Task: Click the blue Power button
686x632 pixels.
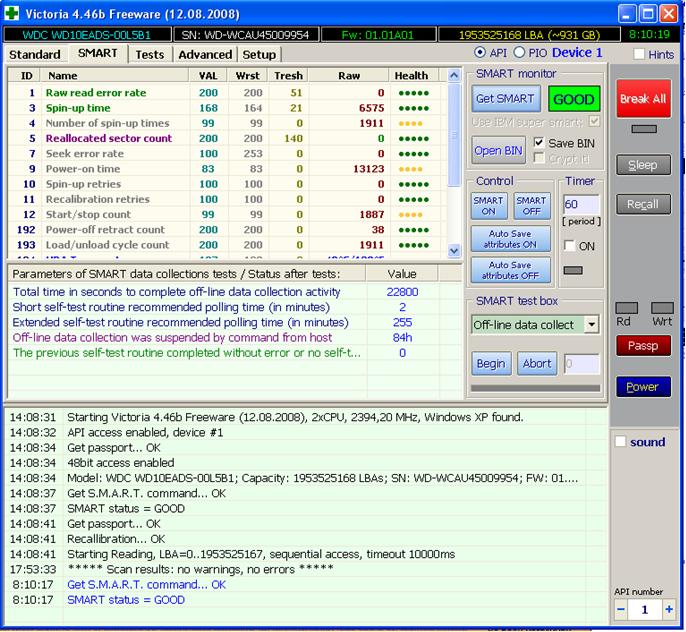Action: (x=643, y=387)
